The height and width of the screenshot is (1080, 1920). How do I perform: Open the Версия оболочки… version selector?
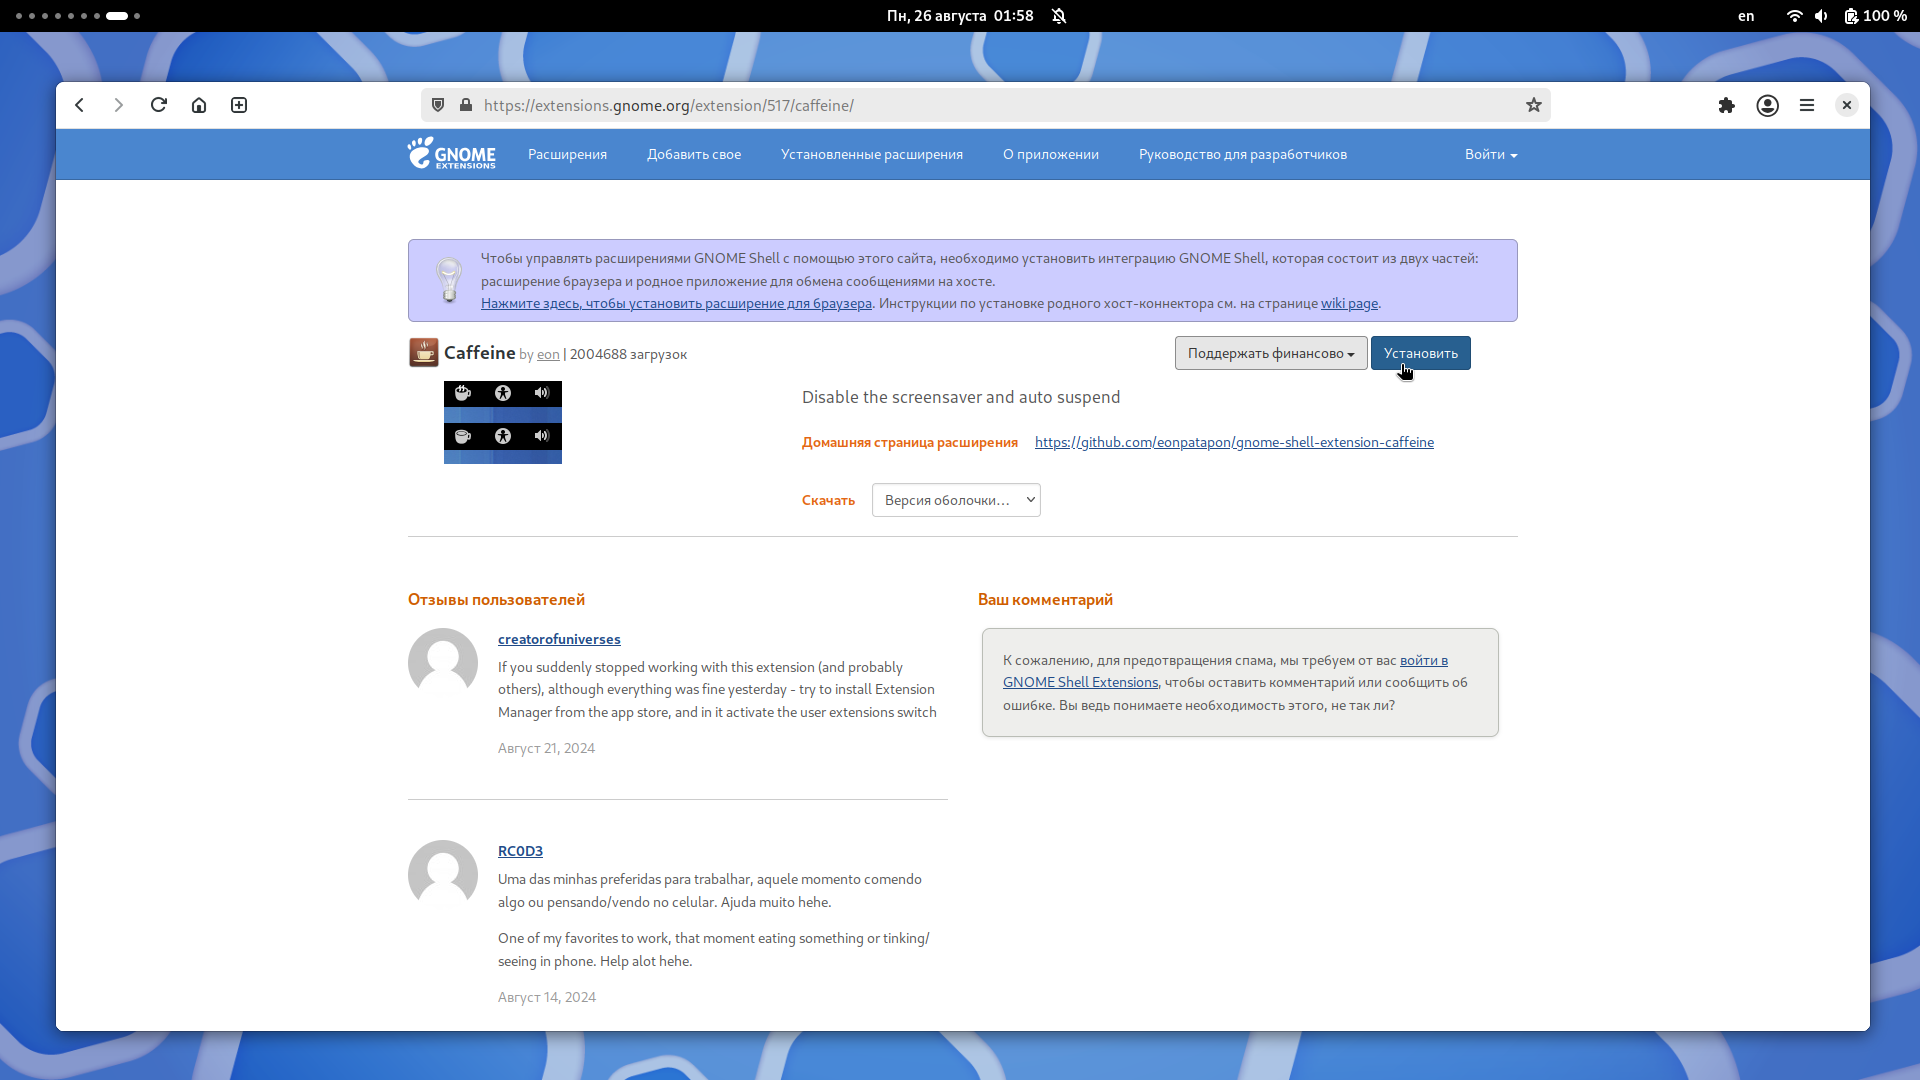pos(956,500)
